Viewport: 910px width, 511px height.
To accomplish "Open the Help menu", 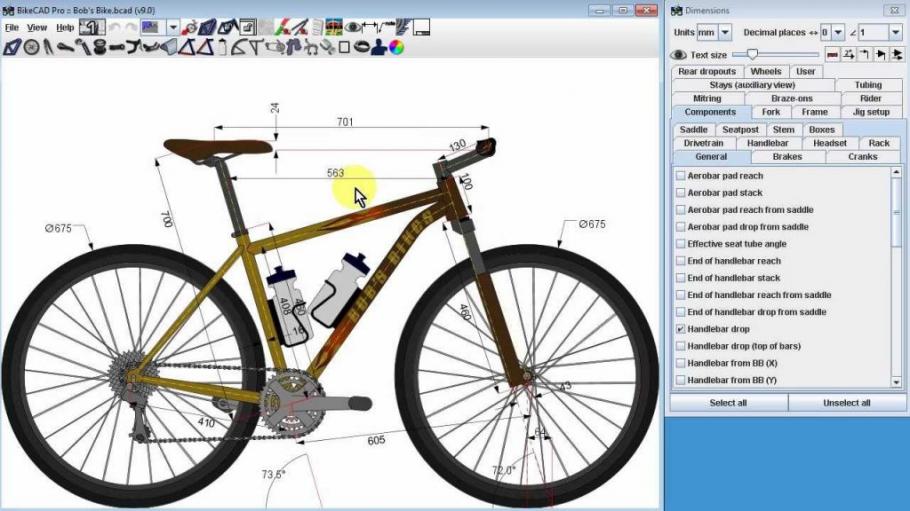I will tap(65, 27).
